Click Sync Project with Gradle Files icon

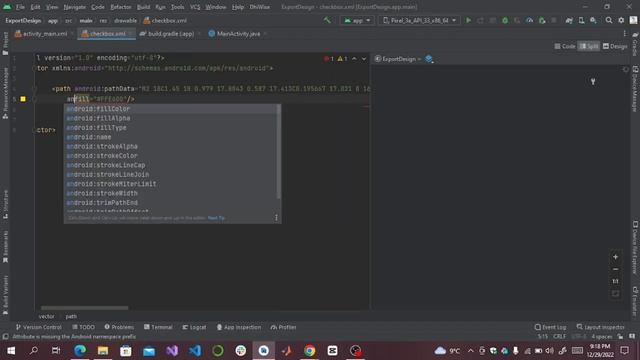569,20
